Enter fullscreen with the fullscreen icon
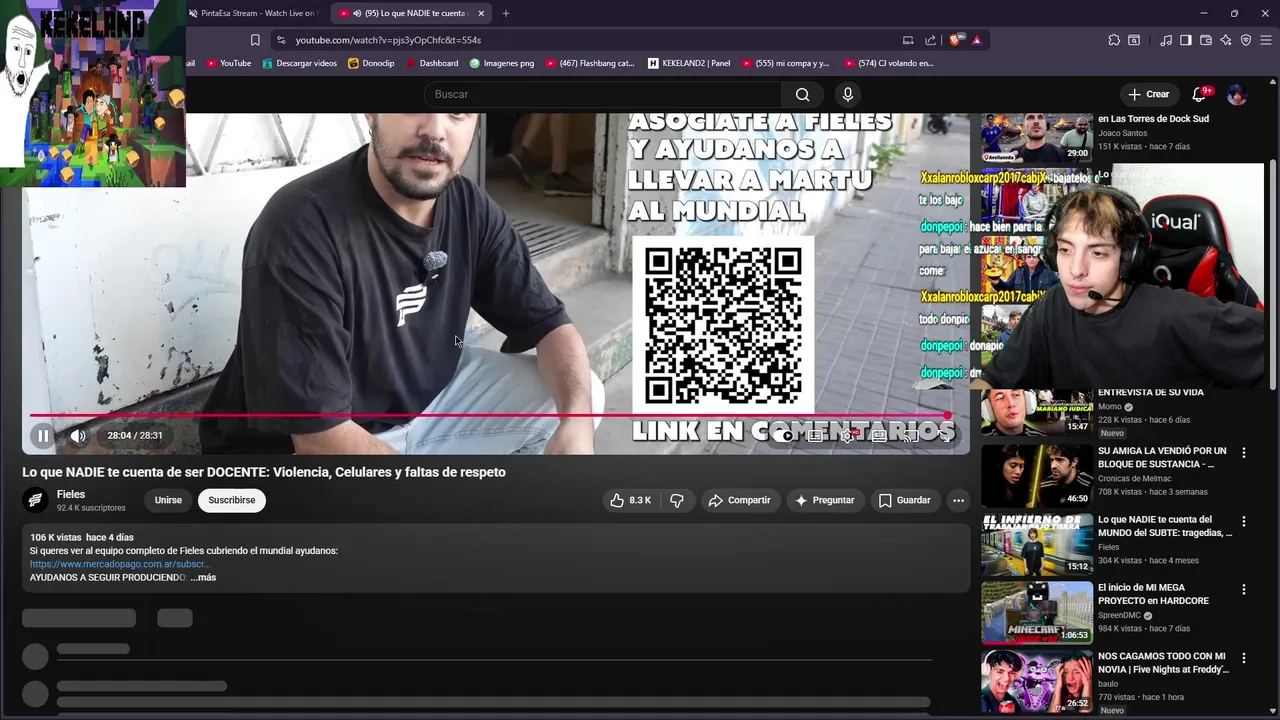 pyautogui.click(x=943, y=436)
